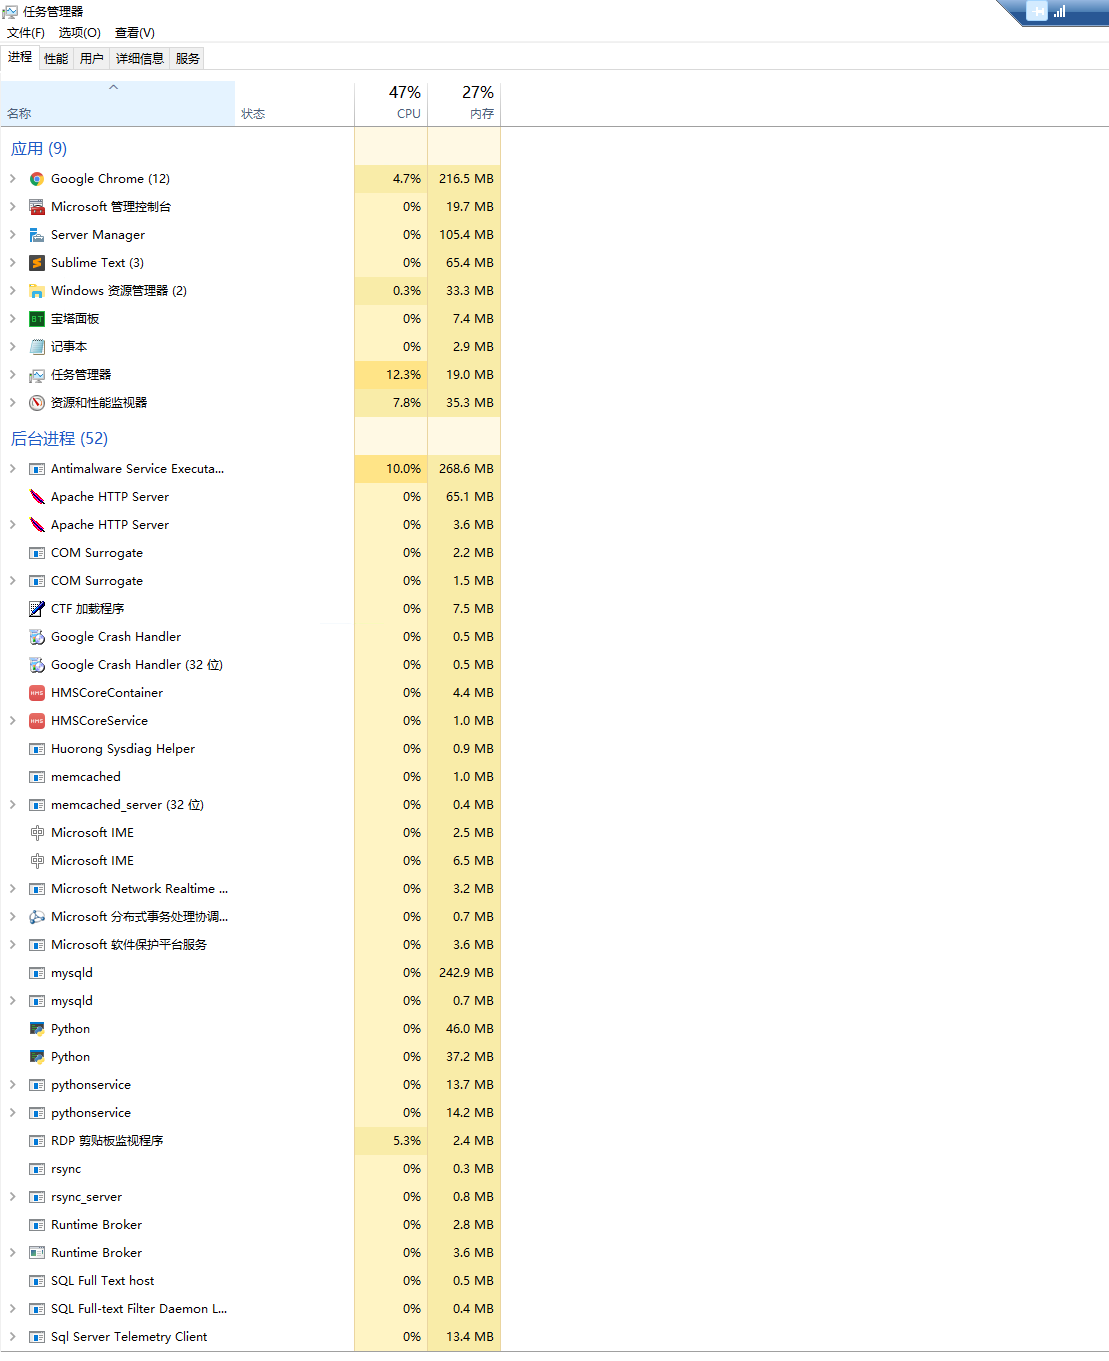Switch to the 详细信息 tab
The width and height of the screenshot is (1109, 1361).
(140, 59)
